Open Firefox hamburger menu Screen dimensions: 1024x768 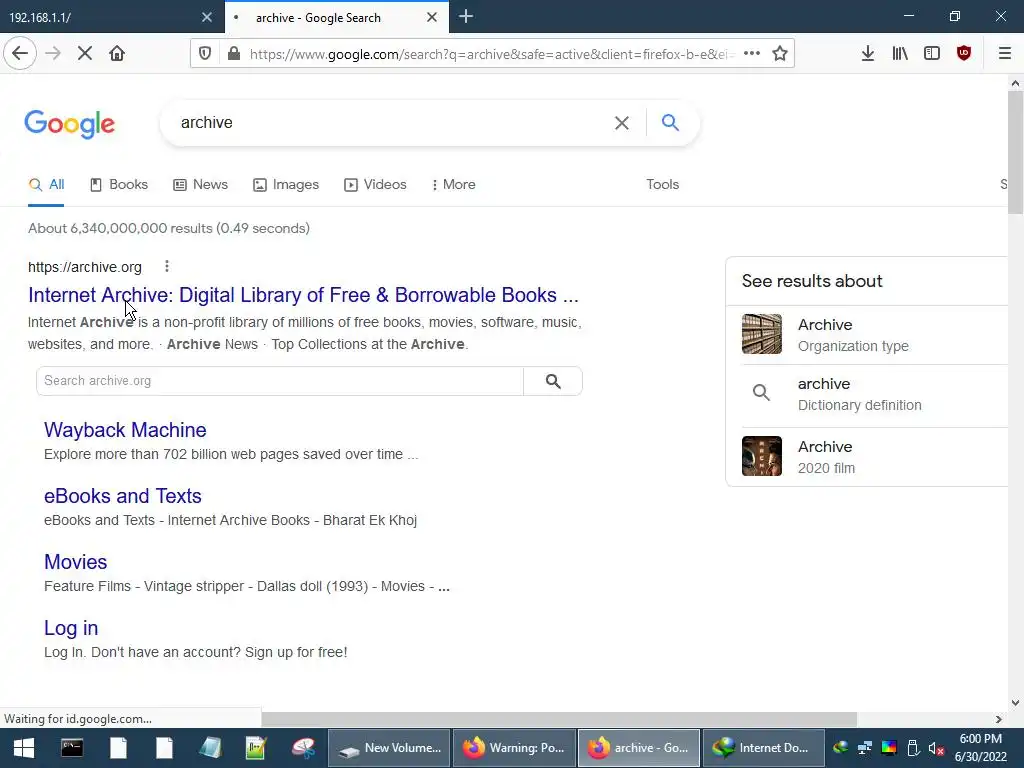point(1005,54)
